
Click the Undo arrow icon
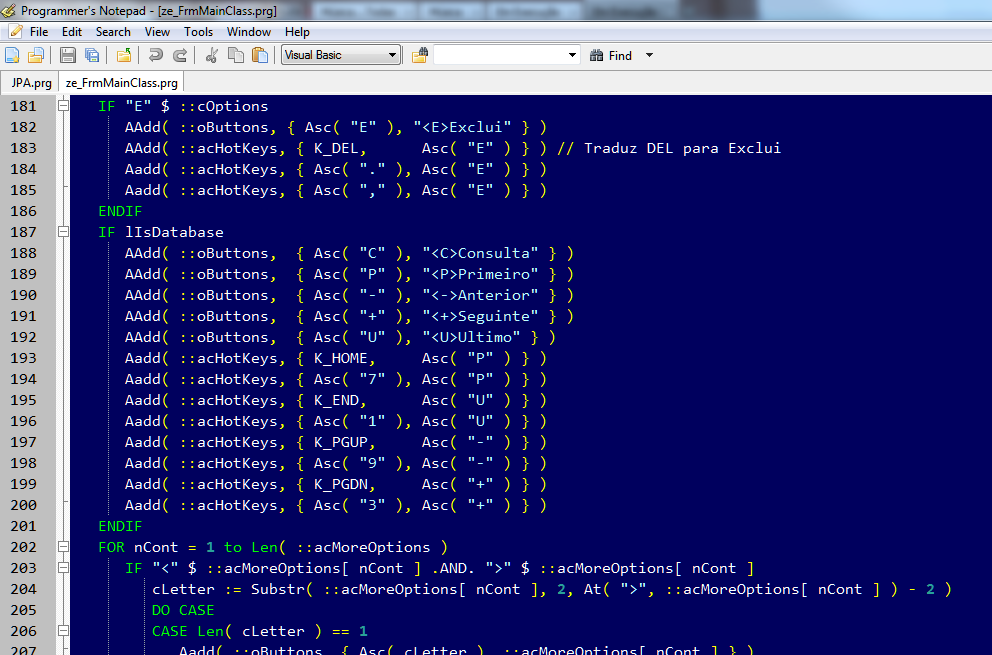[155, 56]
